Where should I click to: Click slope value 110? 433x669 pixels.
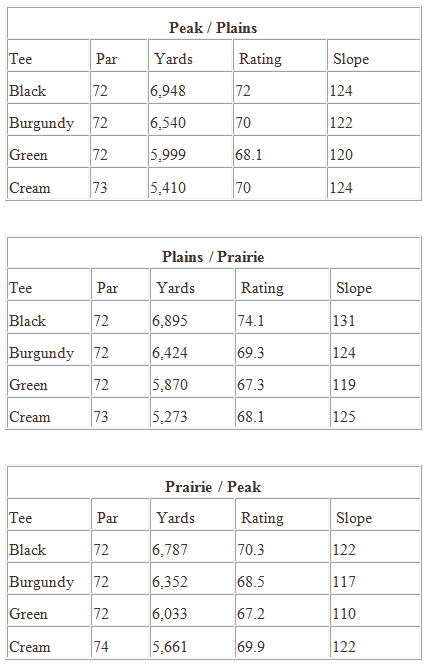pos(344,614)
